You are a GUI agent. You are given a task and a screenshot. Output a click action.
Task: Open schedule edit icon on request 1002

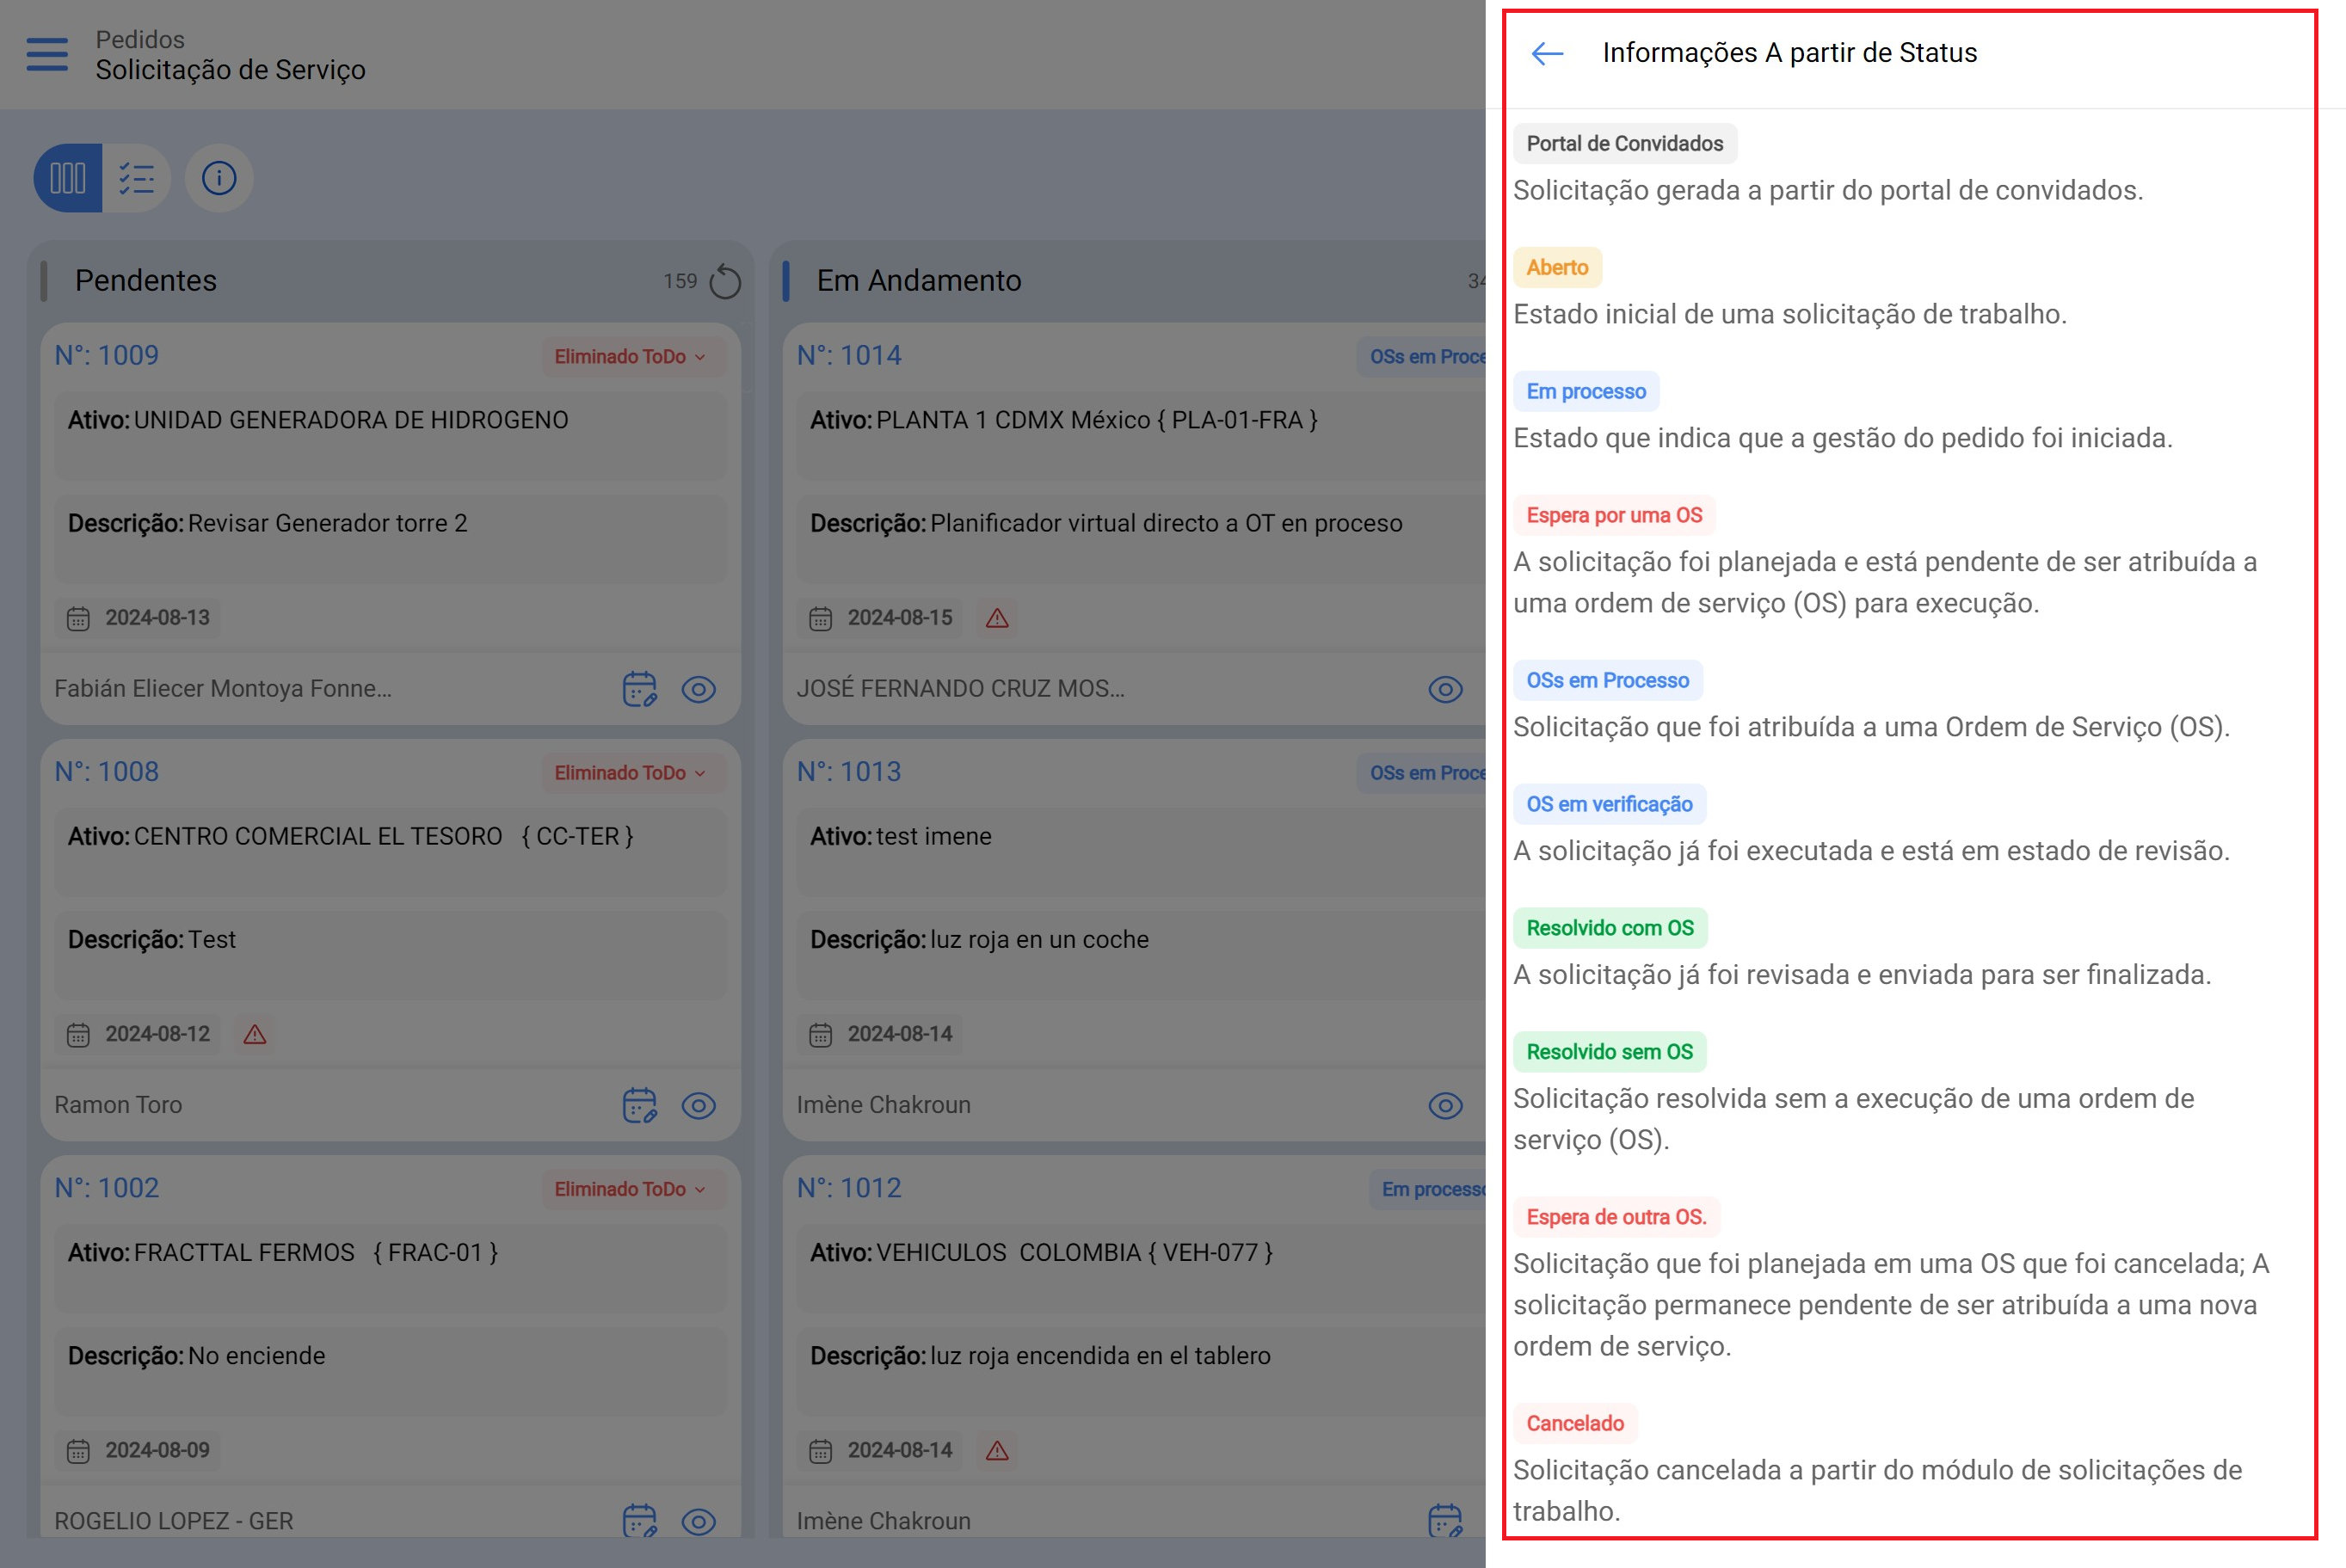640,1521
